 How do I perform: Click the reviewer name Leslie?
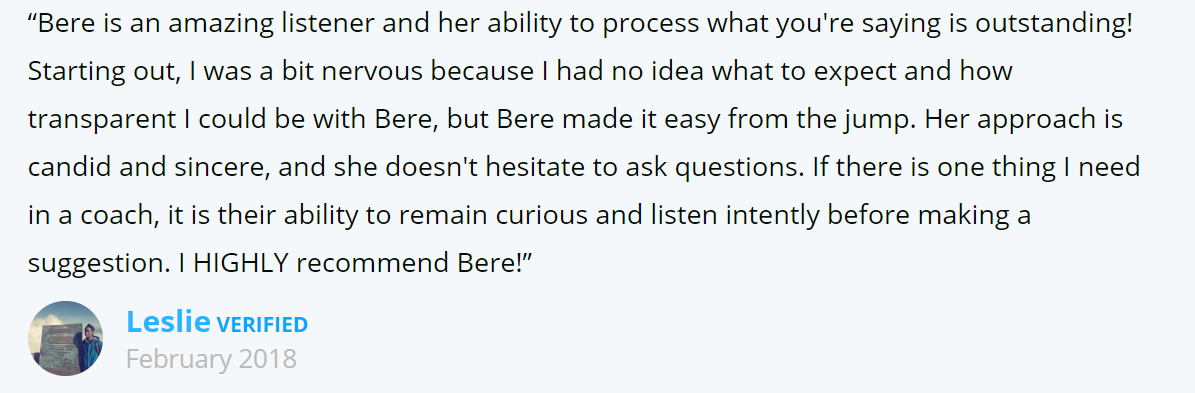[x=168, y=321]
